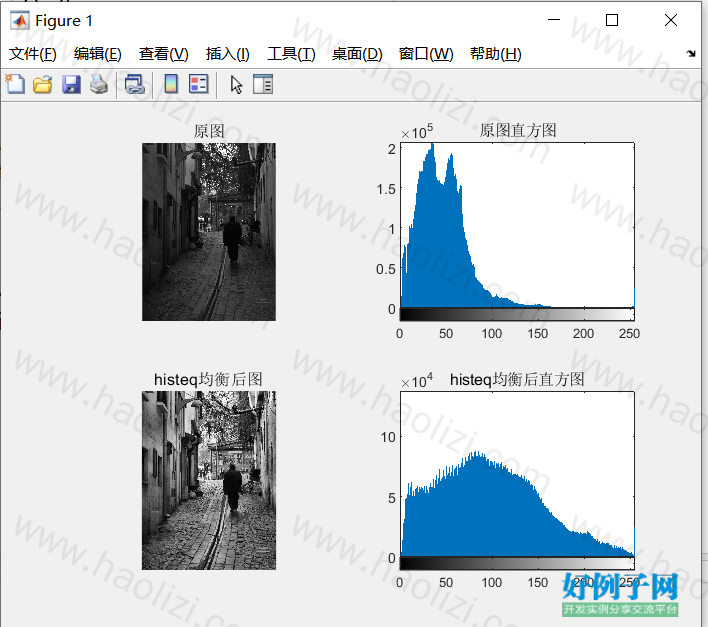Click the Figure 1 window title
The width and height of the screenshot is (708, 627).
point(64,21)
